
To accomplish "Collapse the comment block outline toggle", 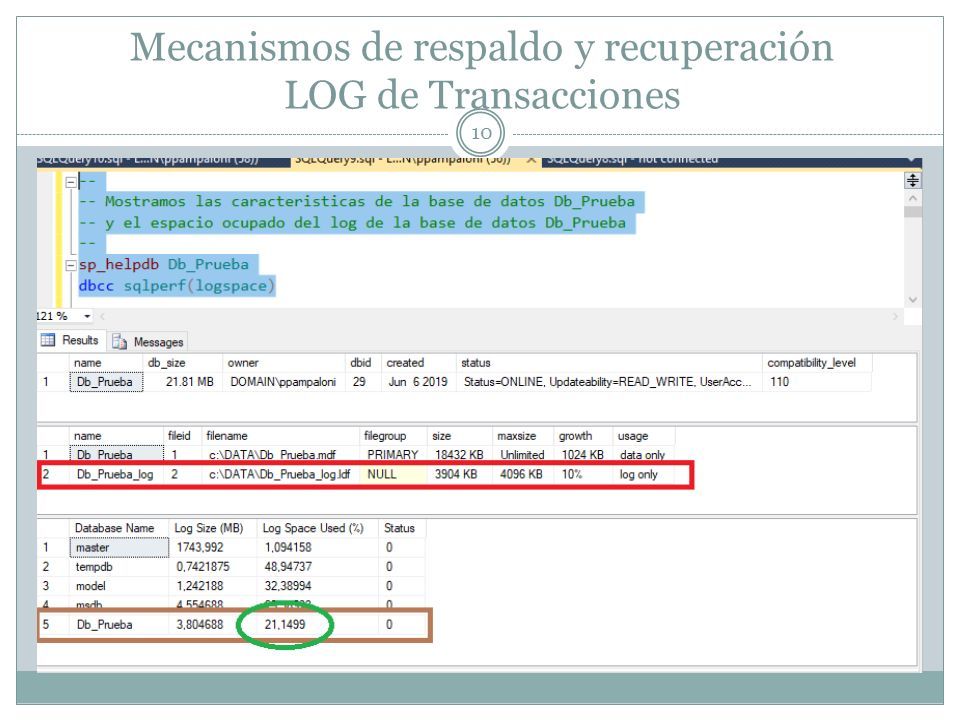I will 70,182.
